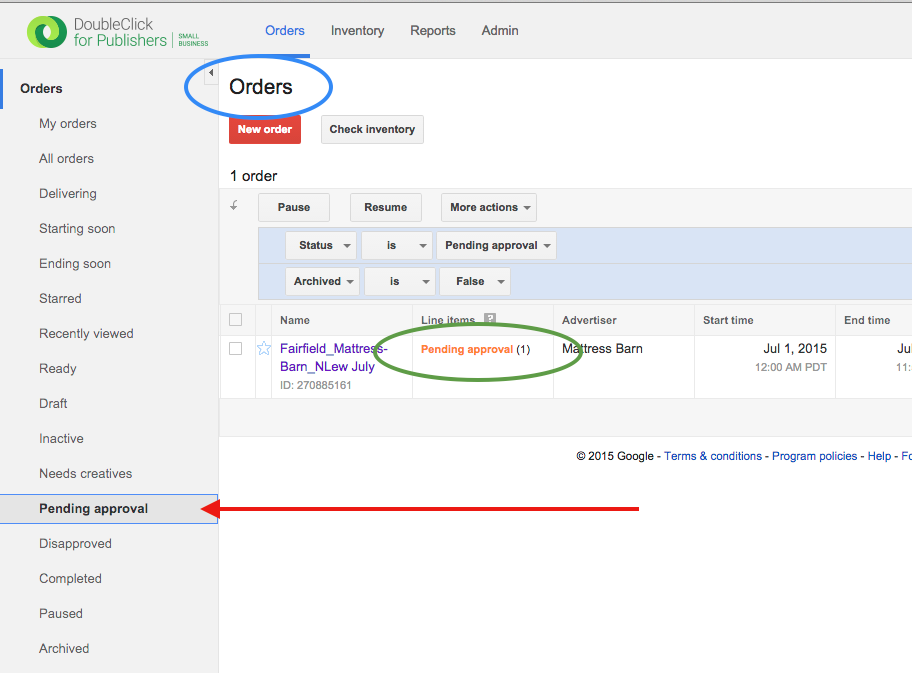912x673 pixels.
Task: Click the Check inventory button
Action: point(372,129)
